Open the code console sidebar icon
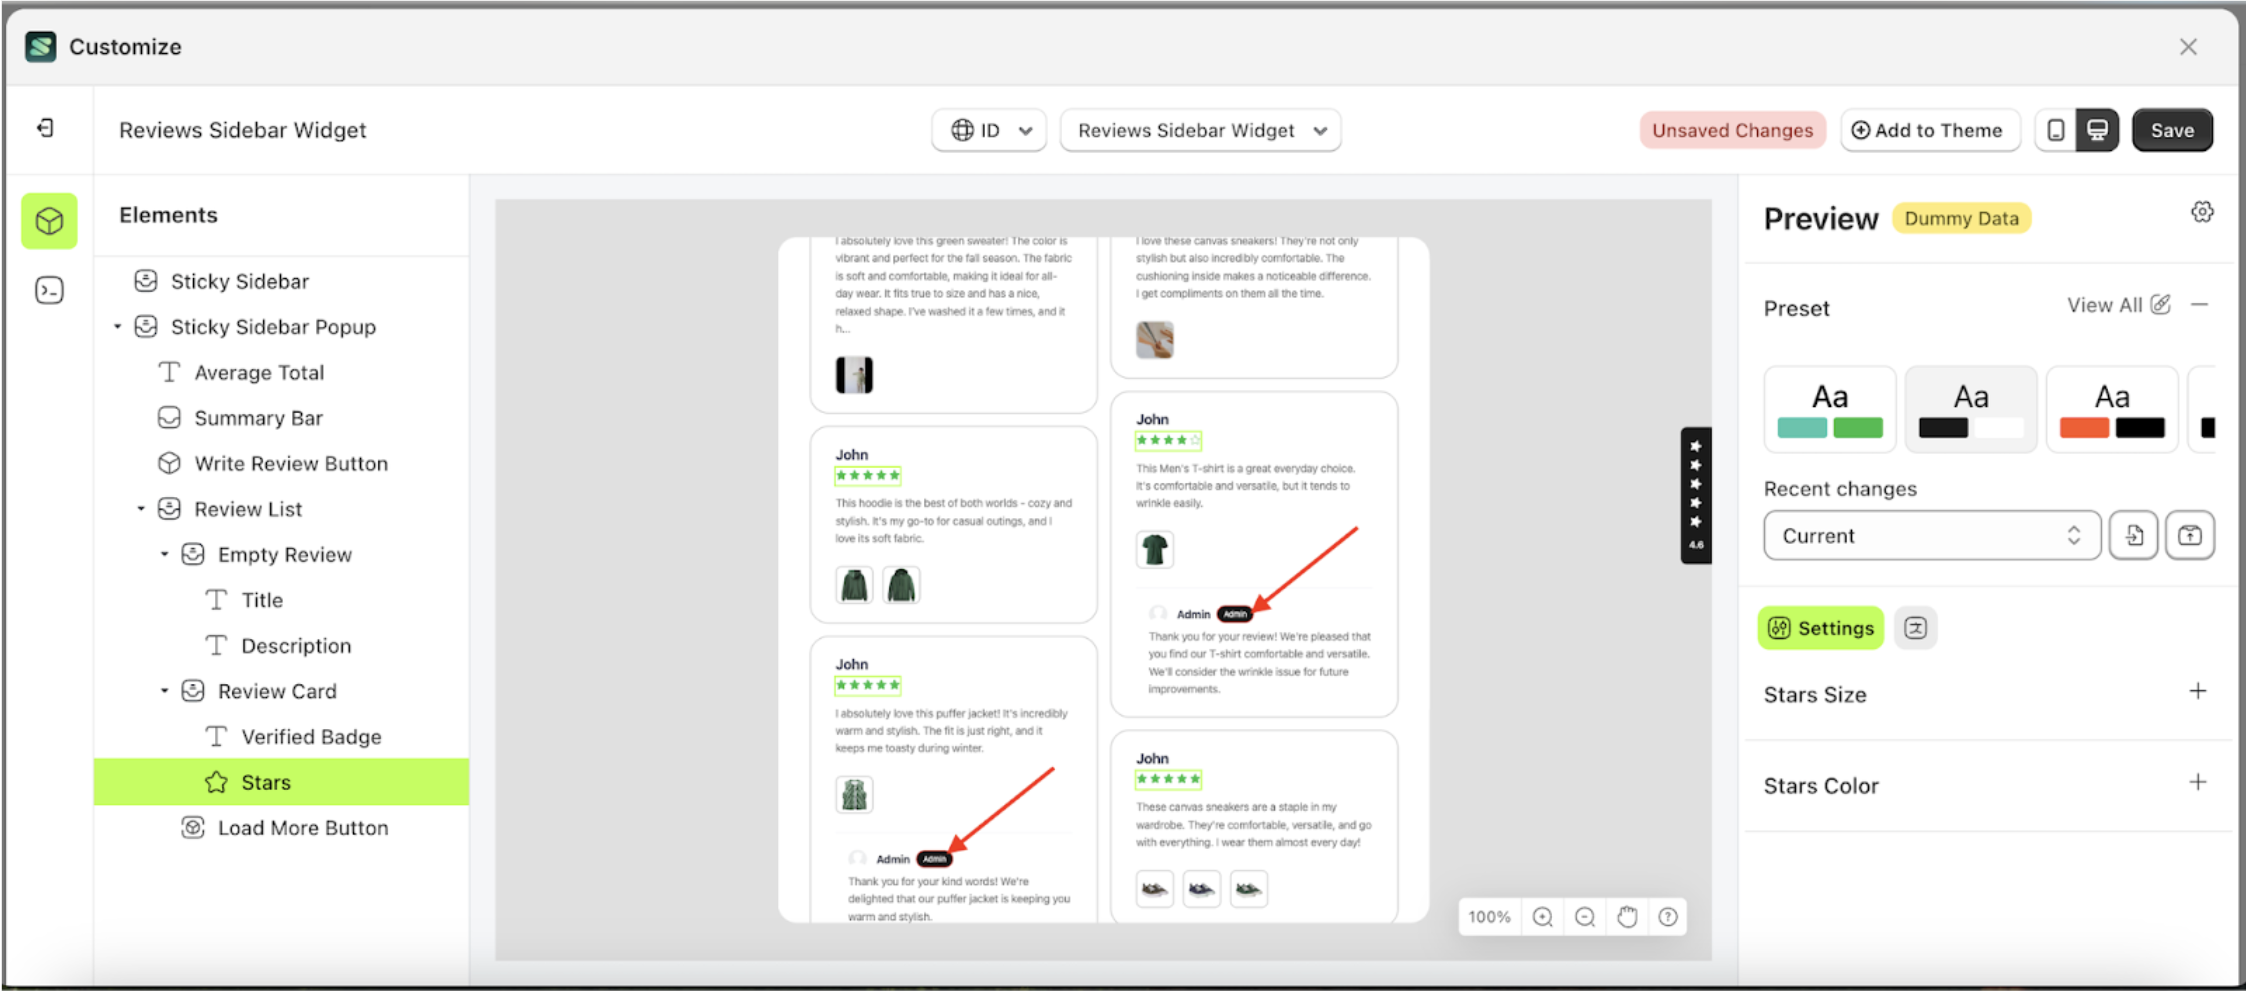 click(x=49, y=290)
